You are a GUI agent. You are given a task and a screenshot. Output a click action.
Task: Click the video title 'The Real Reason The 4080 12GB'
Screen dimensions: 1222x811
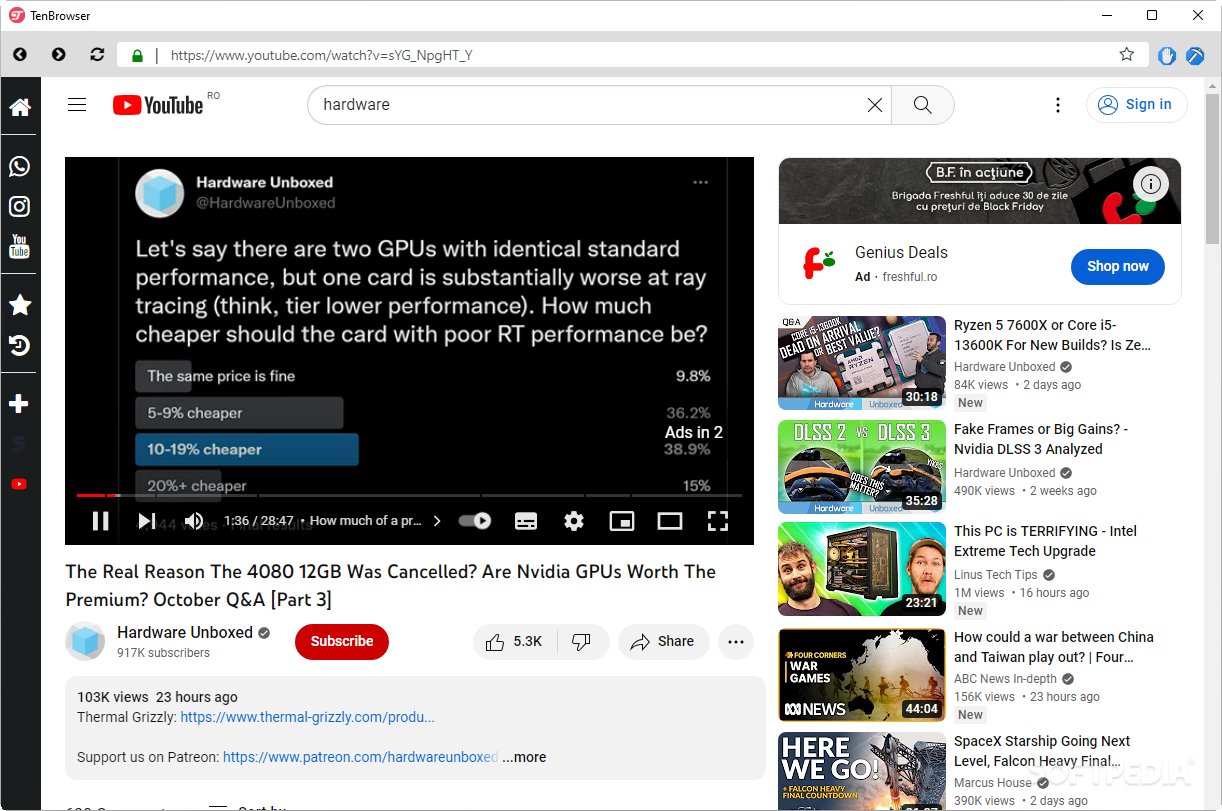pos(391,585)
